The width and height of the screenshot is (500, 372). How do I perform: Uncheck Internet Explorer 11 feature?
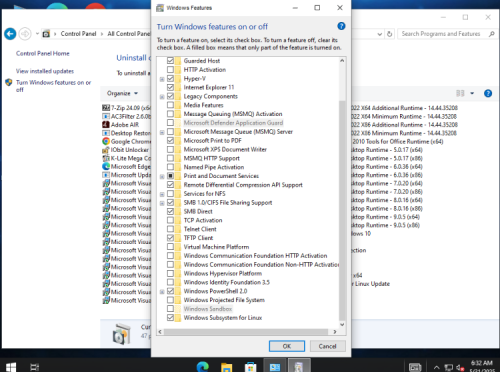[x=170, y=87]
